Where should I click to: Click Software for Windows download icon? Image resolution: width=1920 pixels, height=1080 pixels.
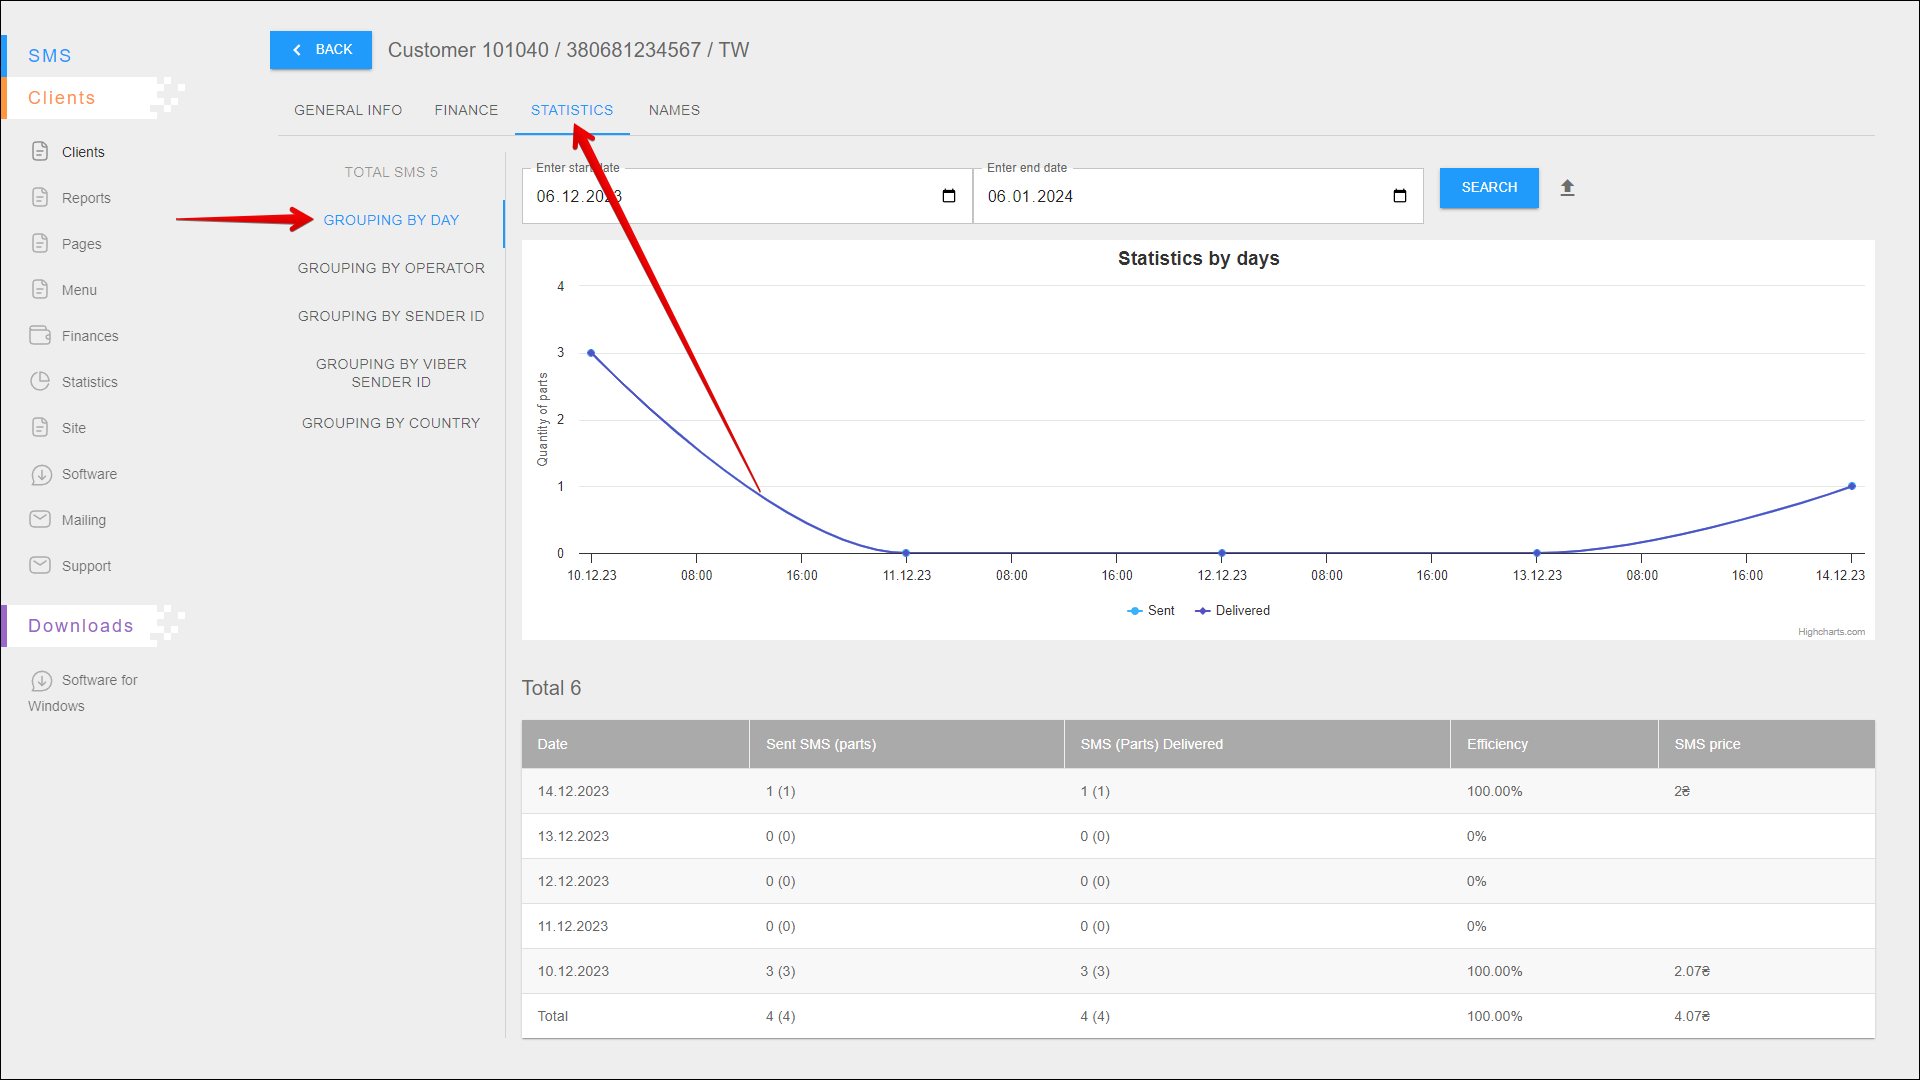[41, 680]
